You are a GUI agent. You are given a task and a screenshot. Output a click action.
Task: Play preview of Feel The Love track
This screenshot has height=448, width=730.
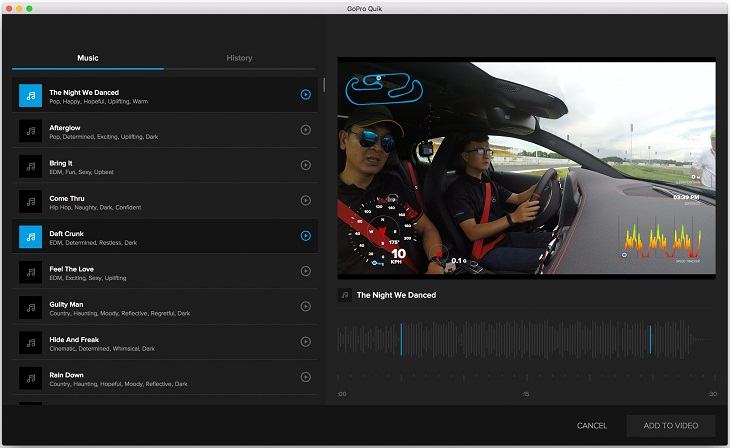click(x=305, y=271)
